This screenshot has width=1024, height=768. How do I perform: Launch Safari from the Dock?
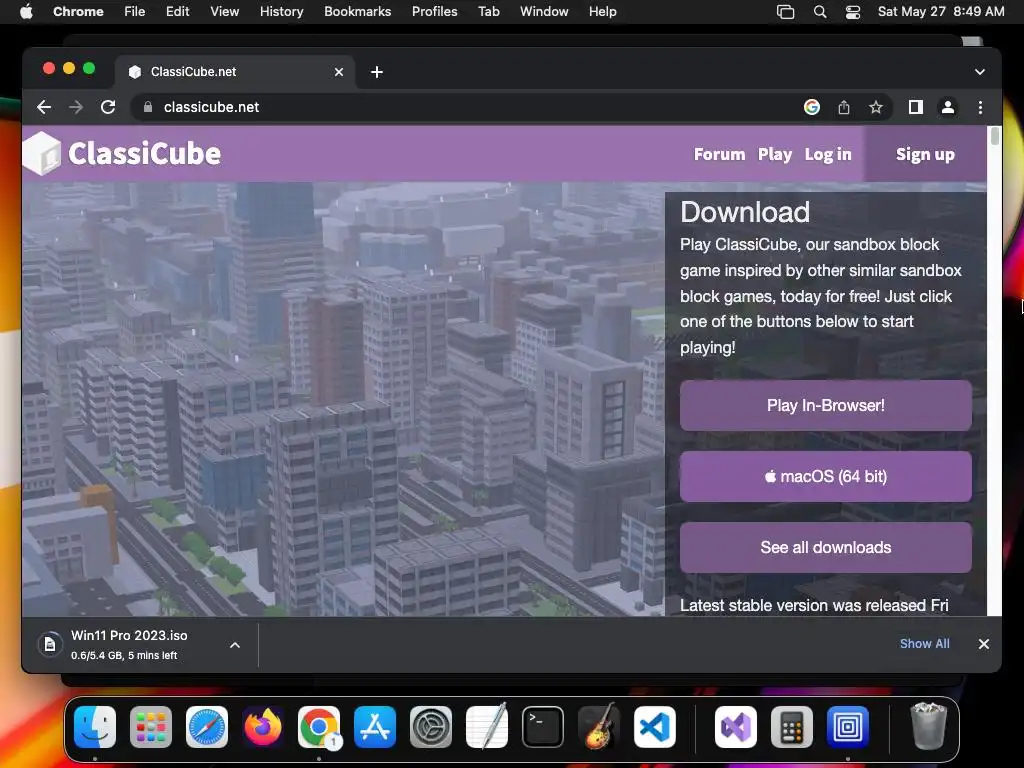[207, 727]
